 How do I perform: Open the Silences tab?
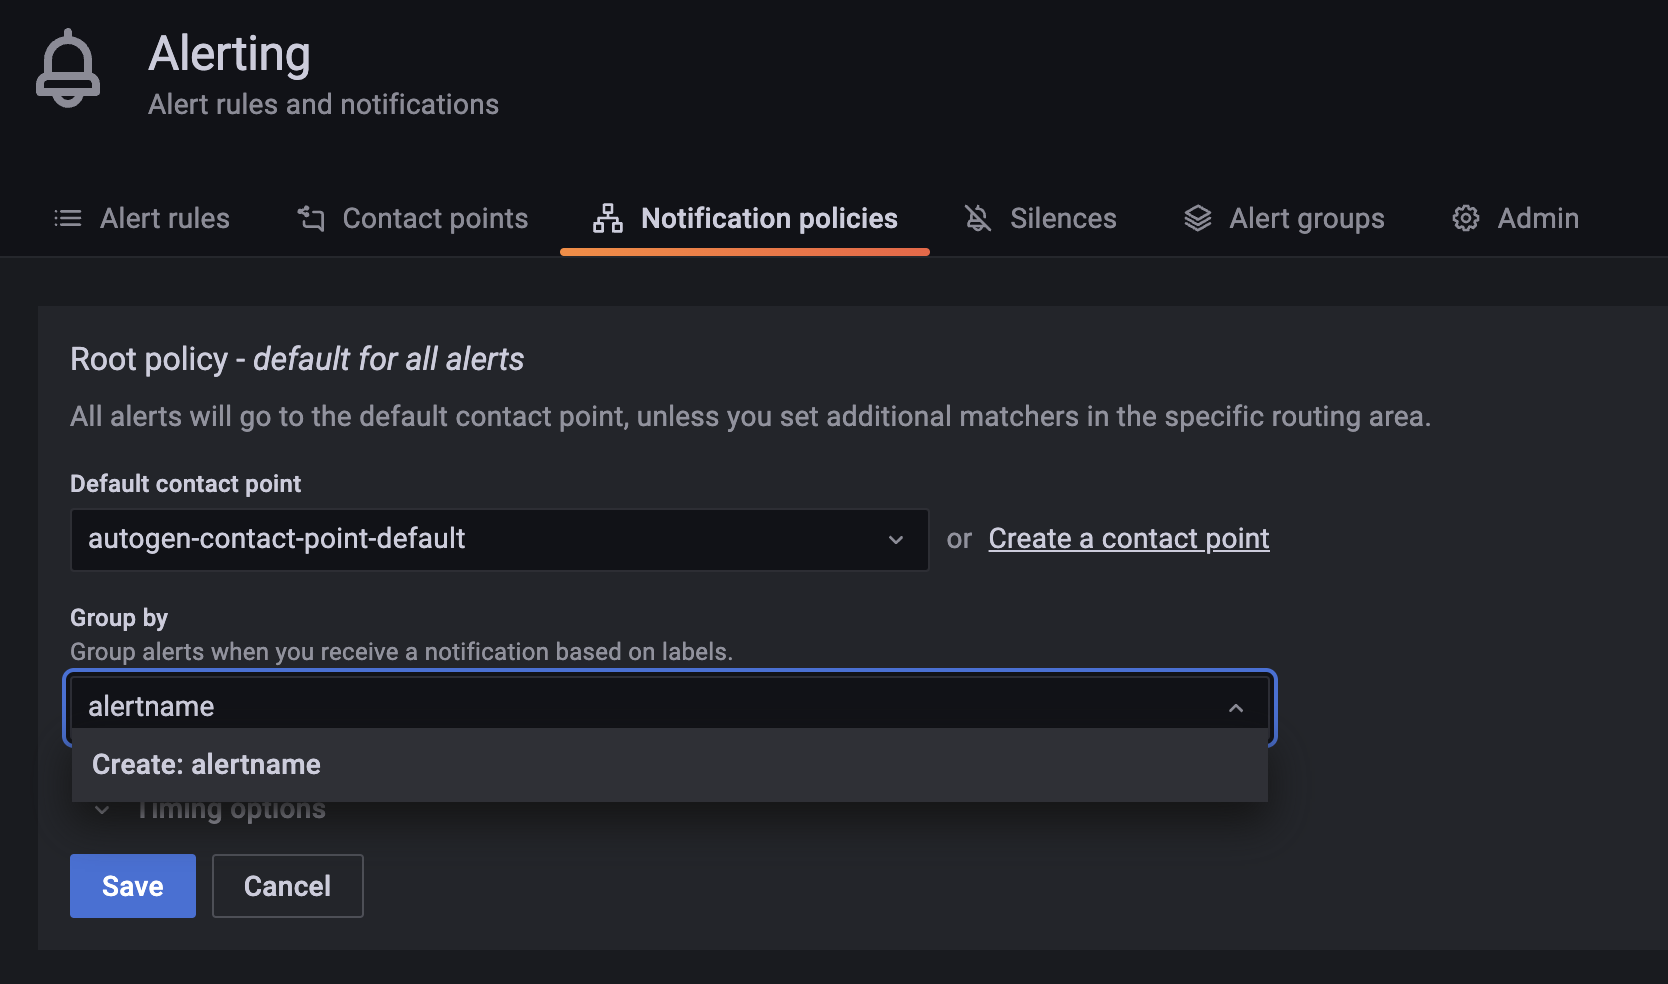coord(1062,218)
